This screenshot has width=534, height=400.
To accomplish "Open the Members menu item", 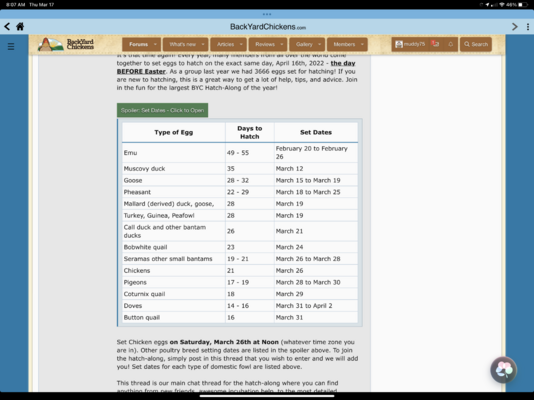I will [344, 44].
